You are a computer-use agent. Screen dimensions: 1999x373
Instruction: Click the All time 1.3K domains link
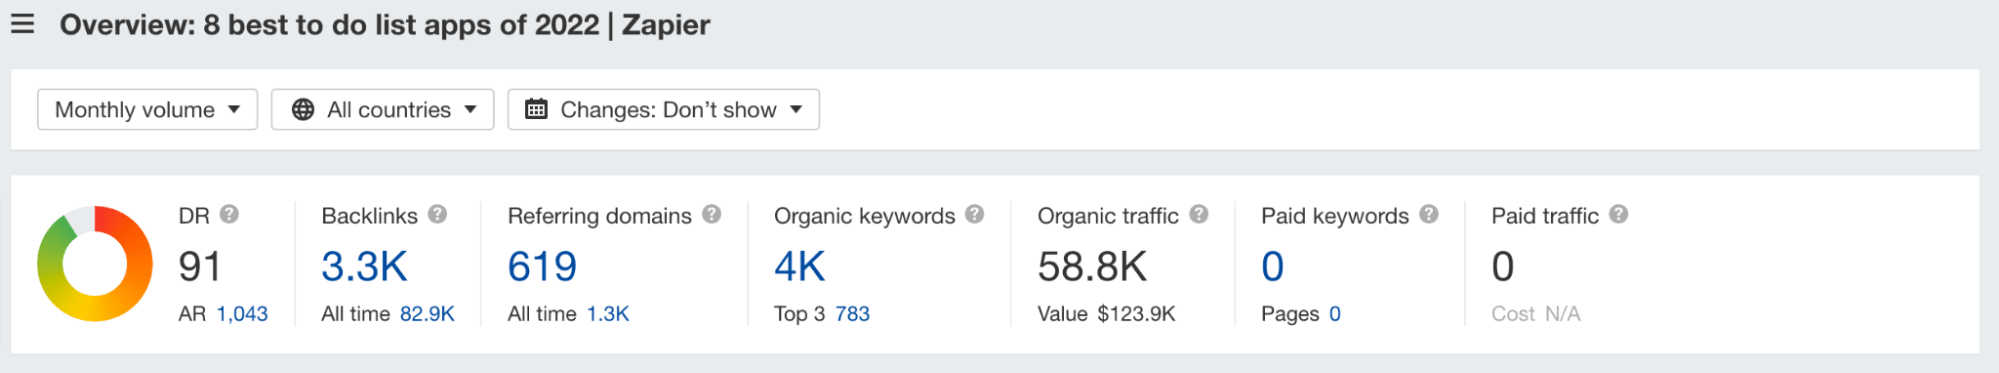[608, 314]
